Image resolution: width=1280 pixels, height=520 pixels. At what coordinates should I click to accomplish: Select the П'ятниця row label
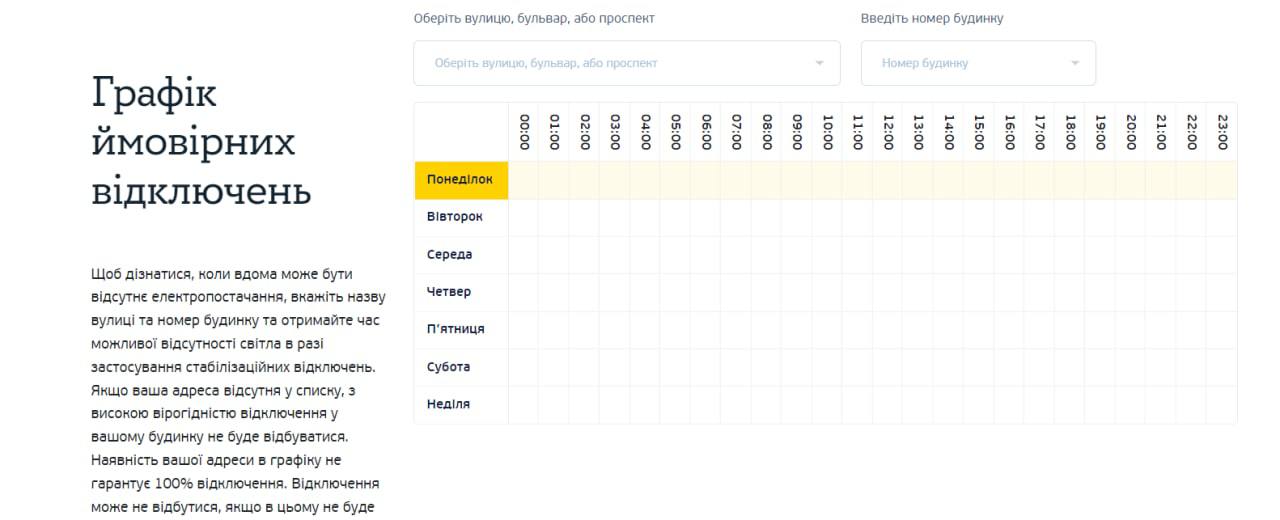456,329
